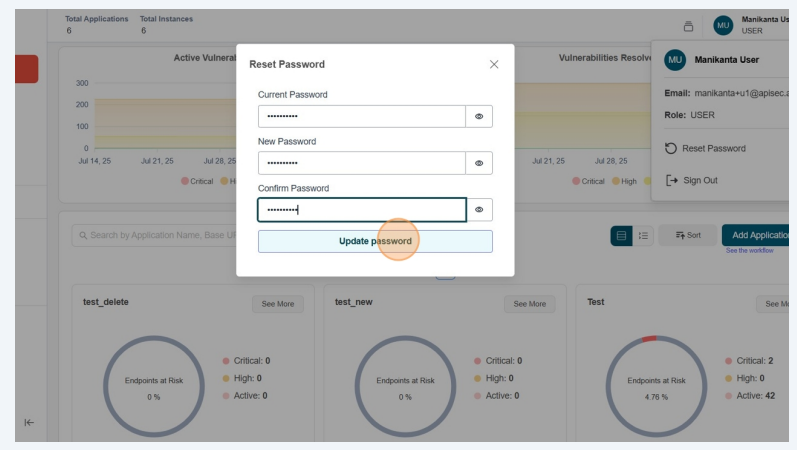
Task: Collapse the left sidebar
Action: 29,422
